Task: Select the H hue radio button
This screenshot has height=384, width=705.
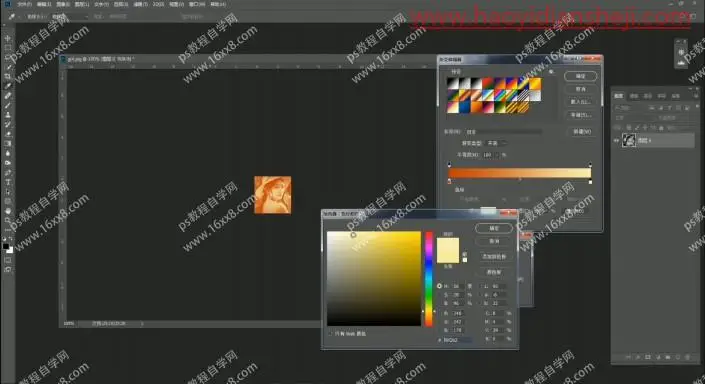Action: click(x=439, y=286)
